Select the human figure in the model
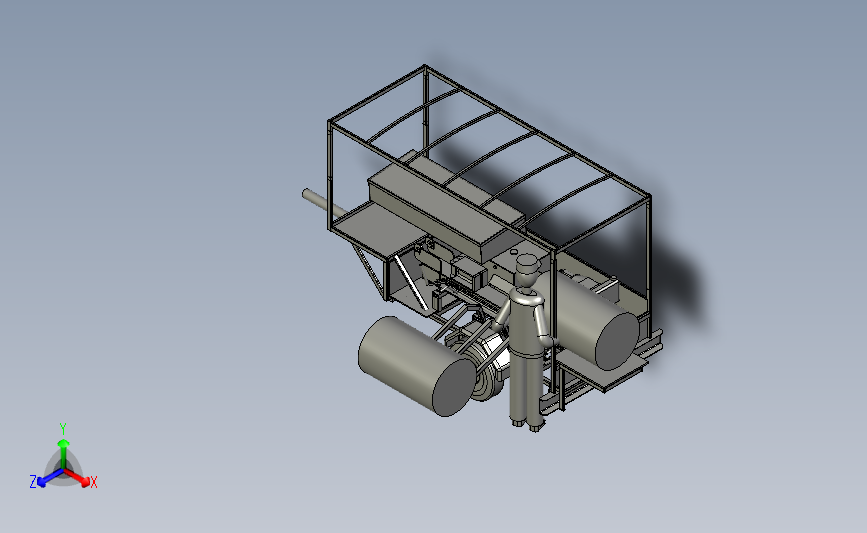Screen dimensions: 867x533 tap(526, 343)
